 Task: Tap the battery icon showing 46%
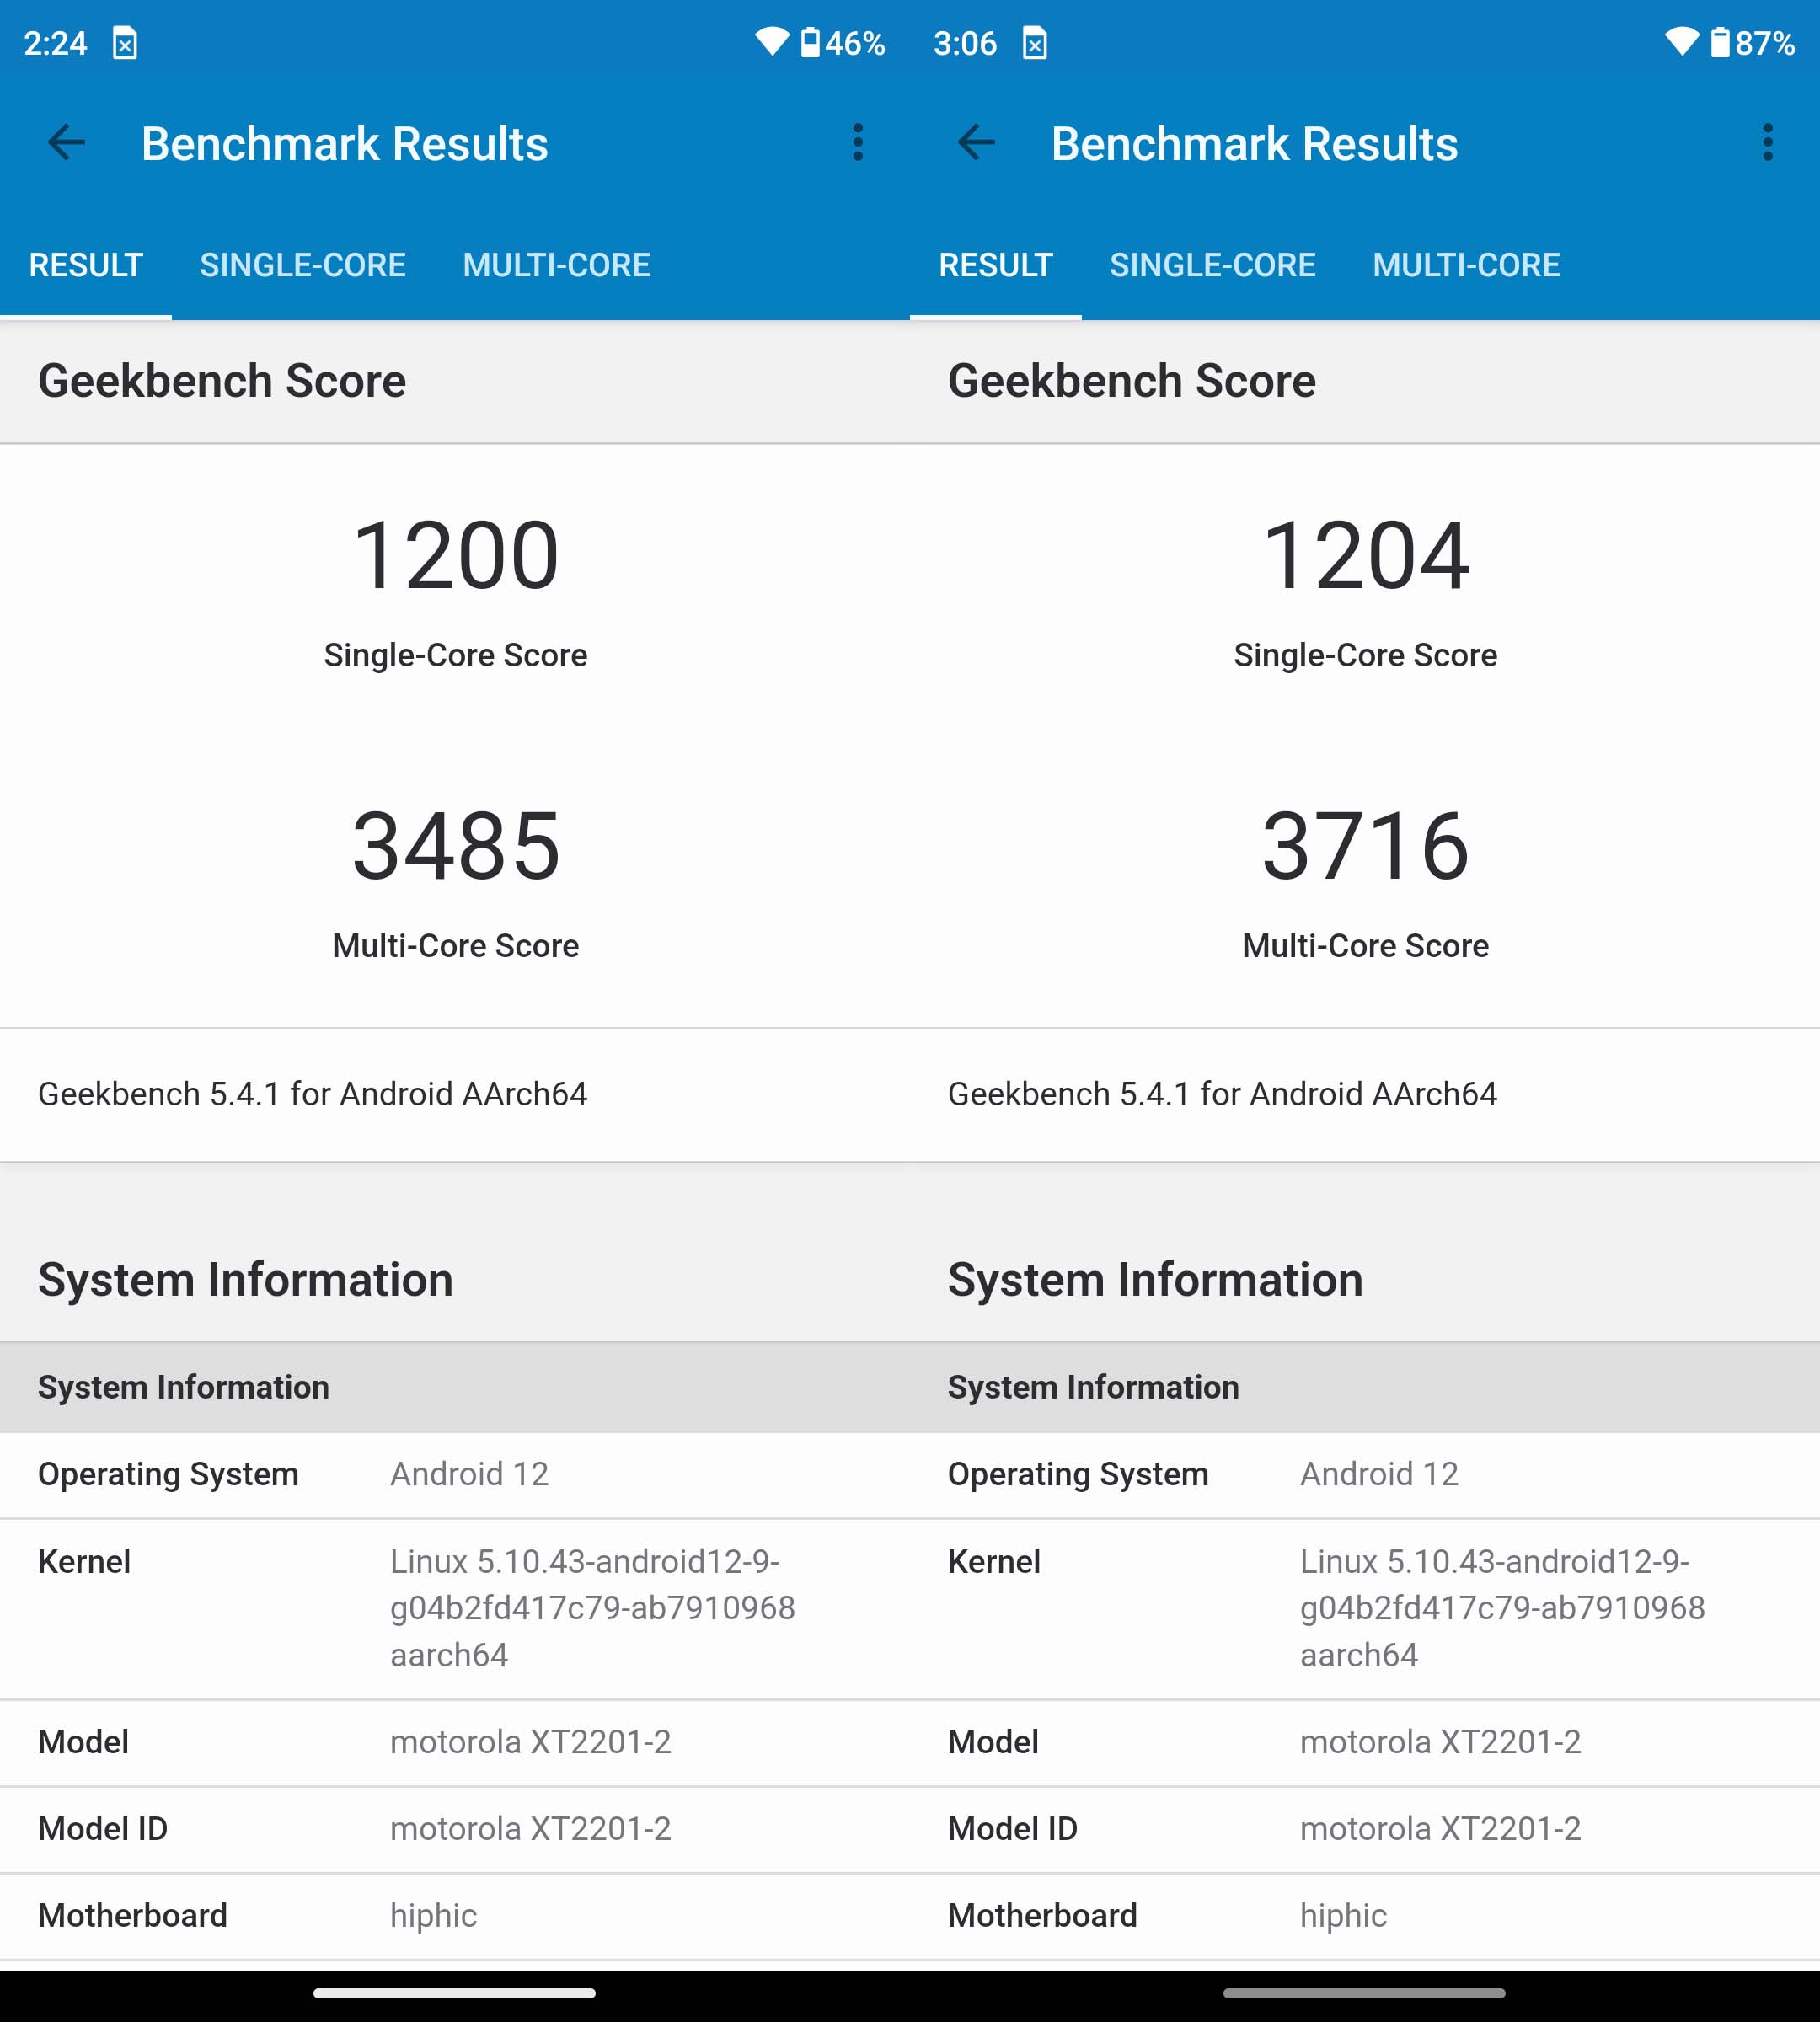(x=810, y=43)
